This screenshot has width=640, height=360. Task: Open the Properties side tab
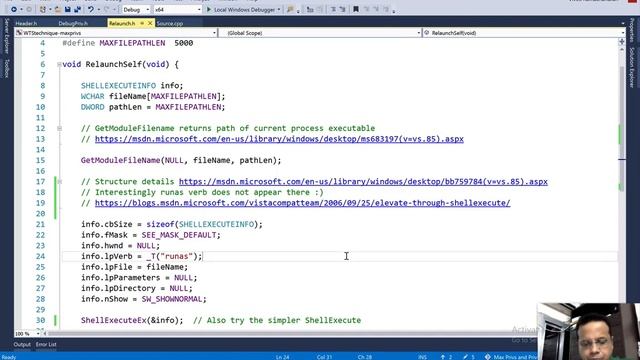pyautogui.click(x=631, y=31)
